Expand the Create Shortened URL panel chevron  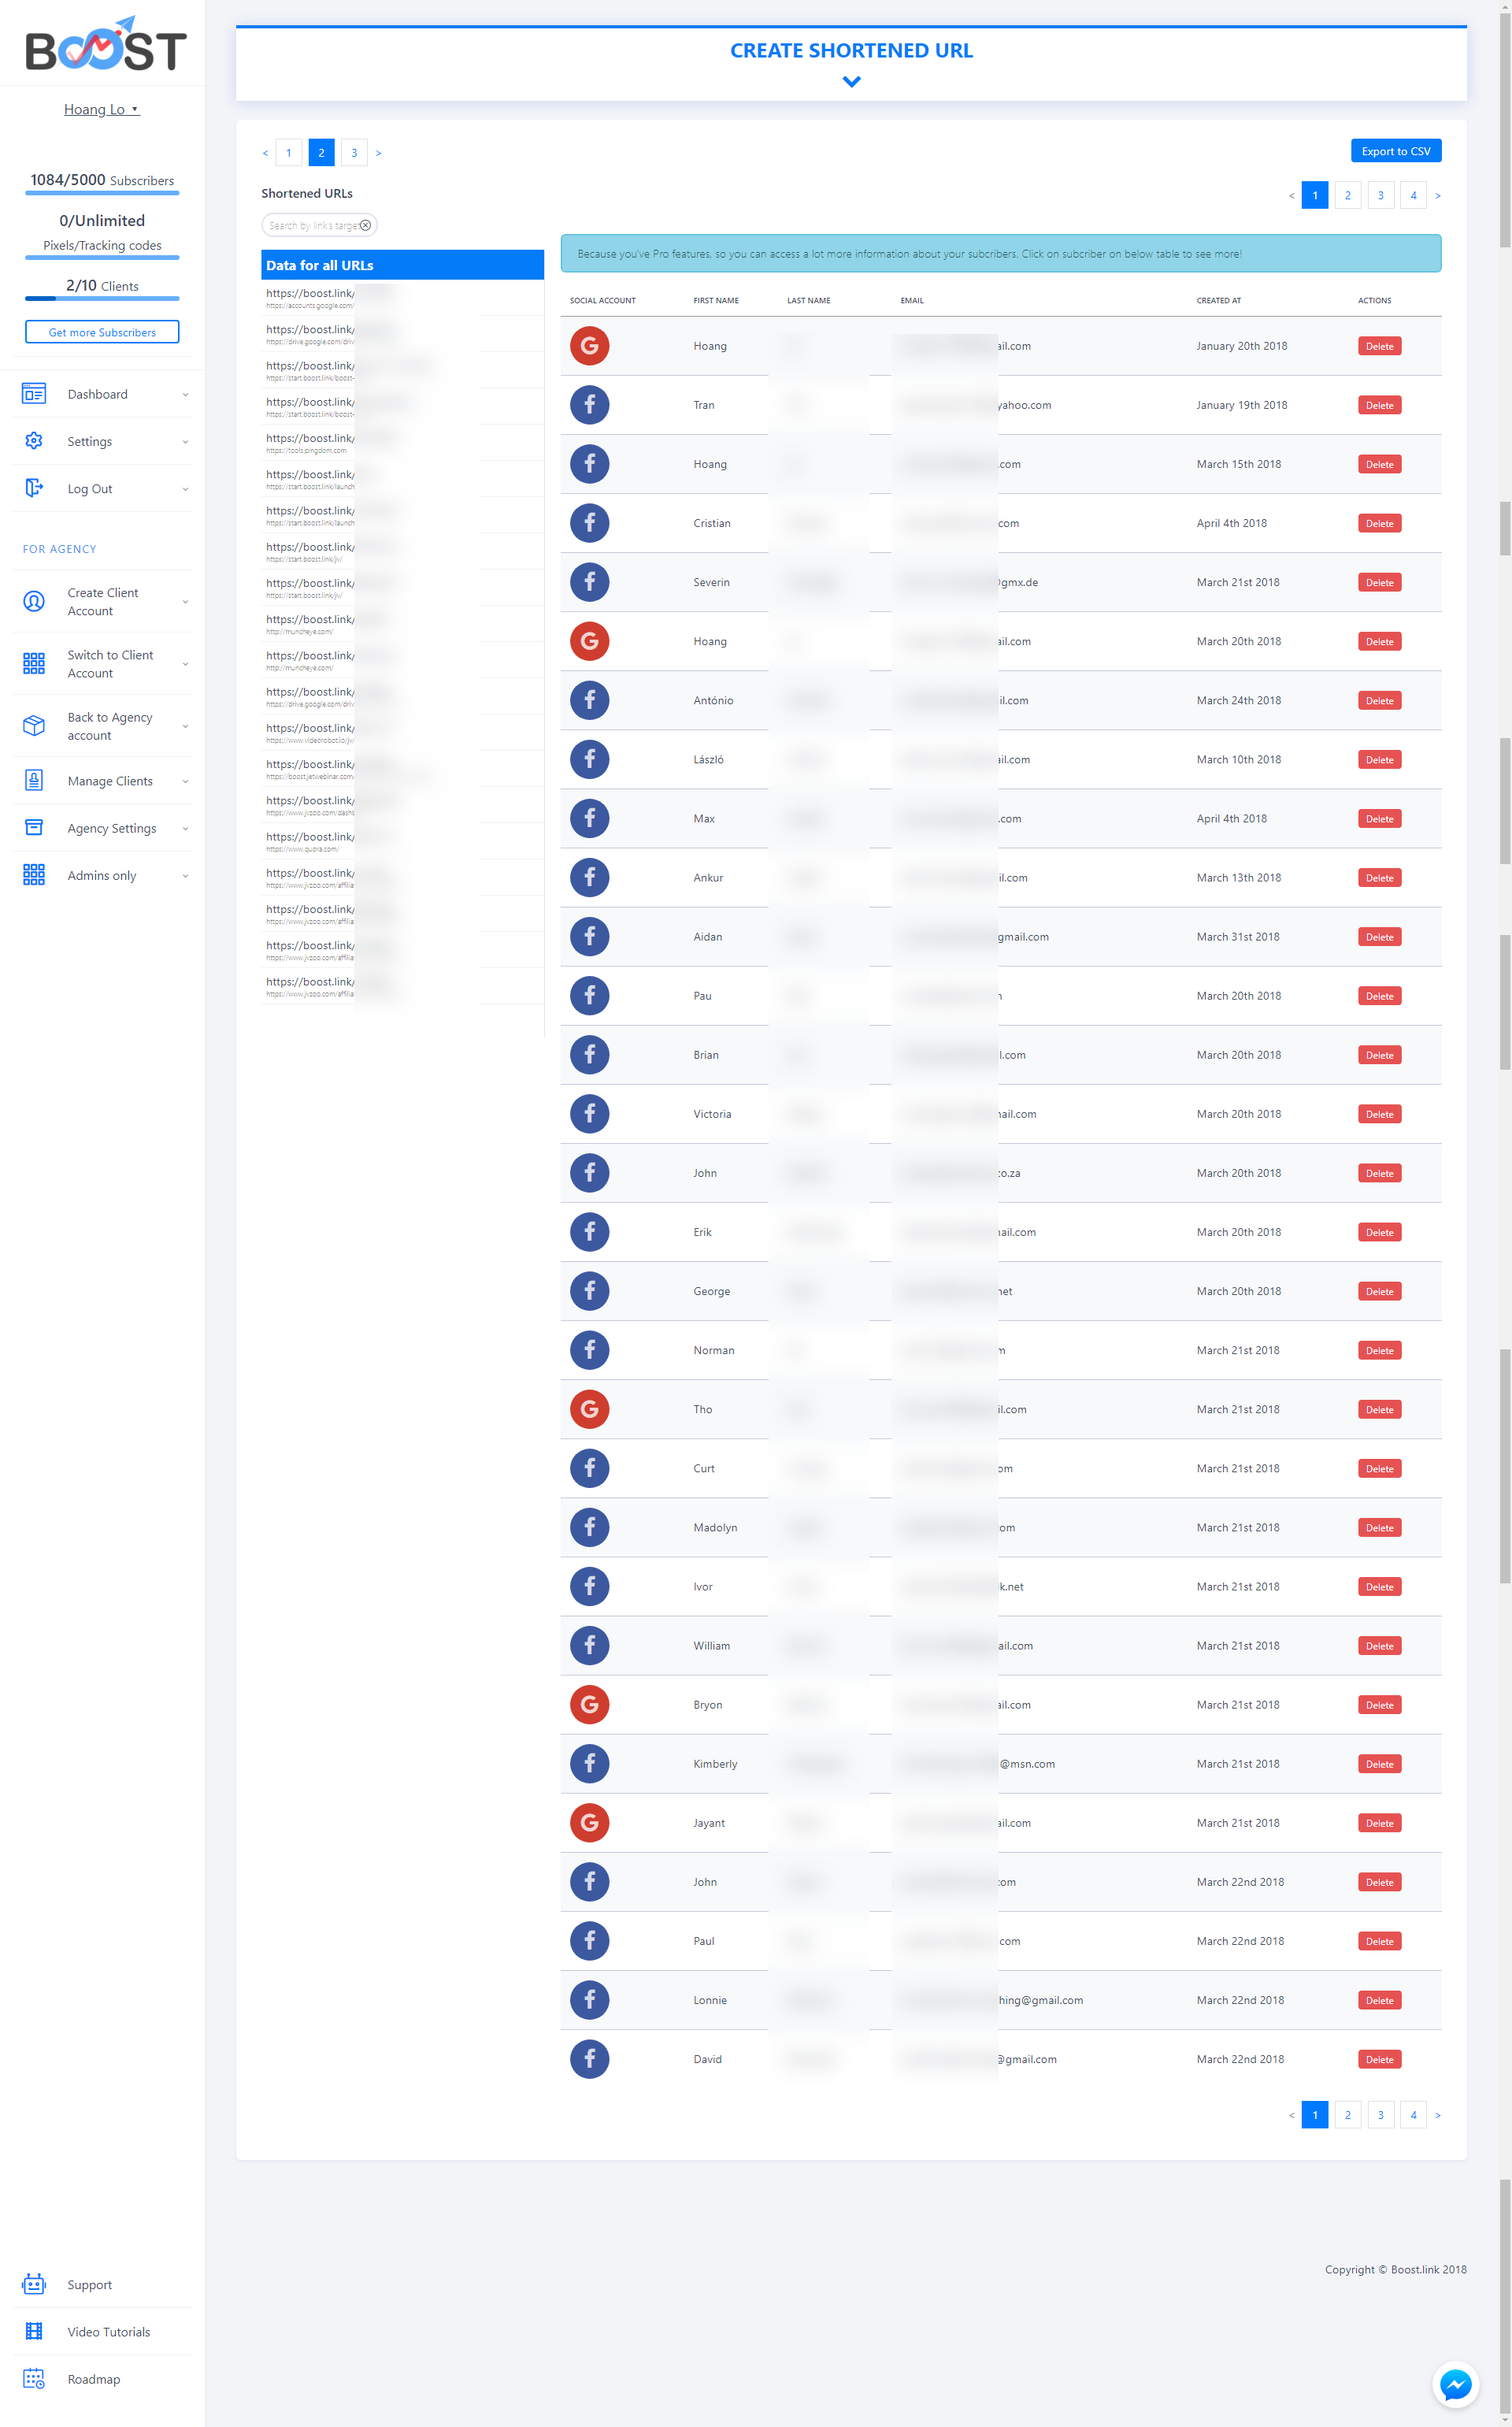point(851,82)
